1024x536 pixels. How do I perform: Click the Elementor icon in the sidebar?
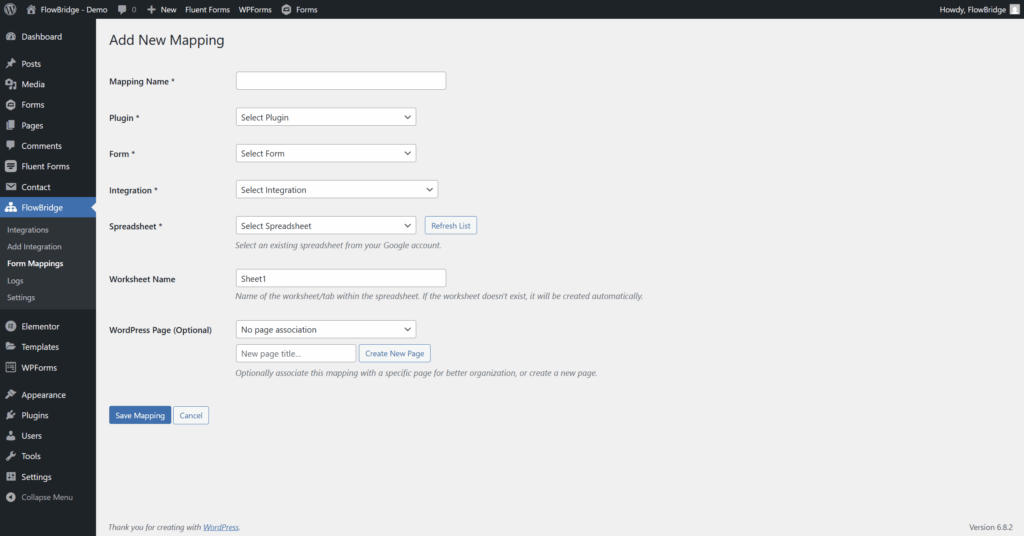click(x=10, y=326)
